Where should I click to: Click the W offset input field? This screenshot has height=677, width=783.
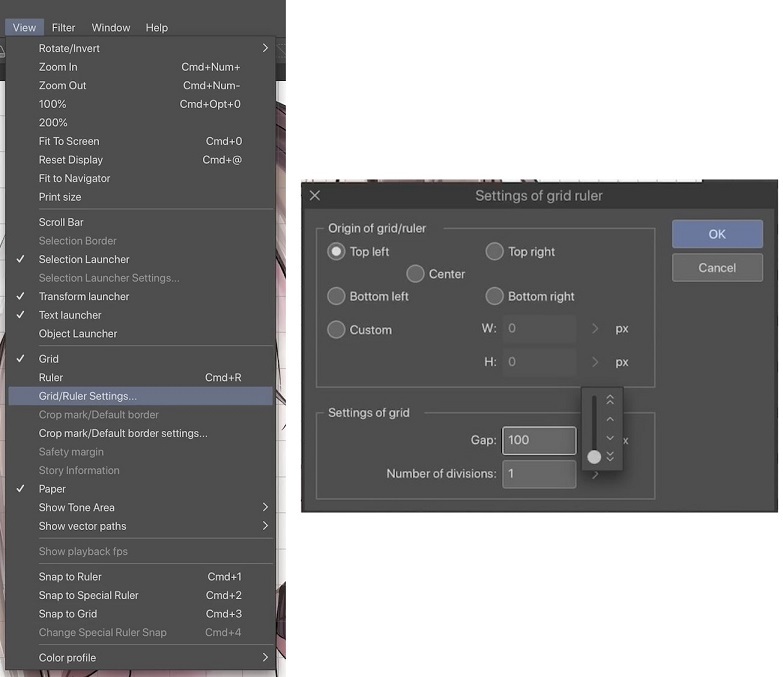click(x=539, y=329)
